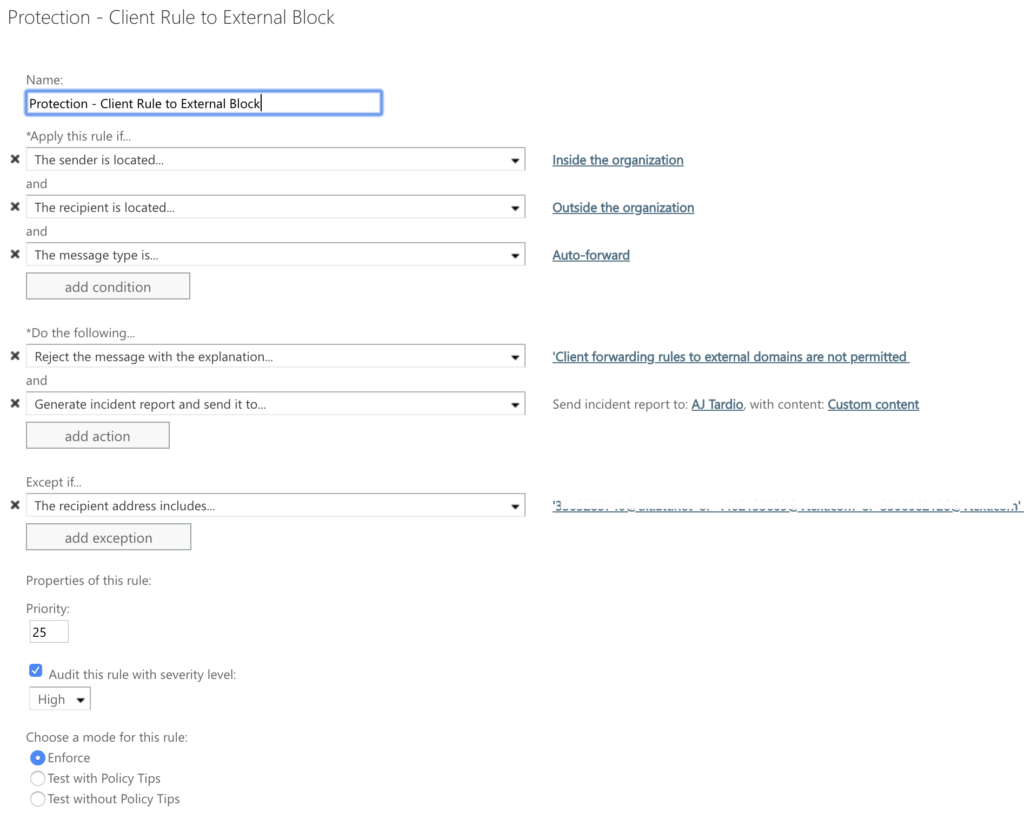This screenshot has width=1024, height=813.
Task: Delete the 'message type is' condition
Action: 15,255
